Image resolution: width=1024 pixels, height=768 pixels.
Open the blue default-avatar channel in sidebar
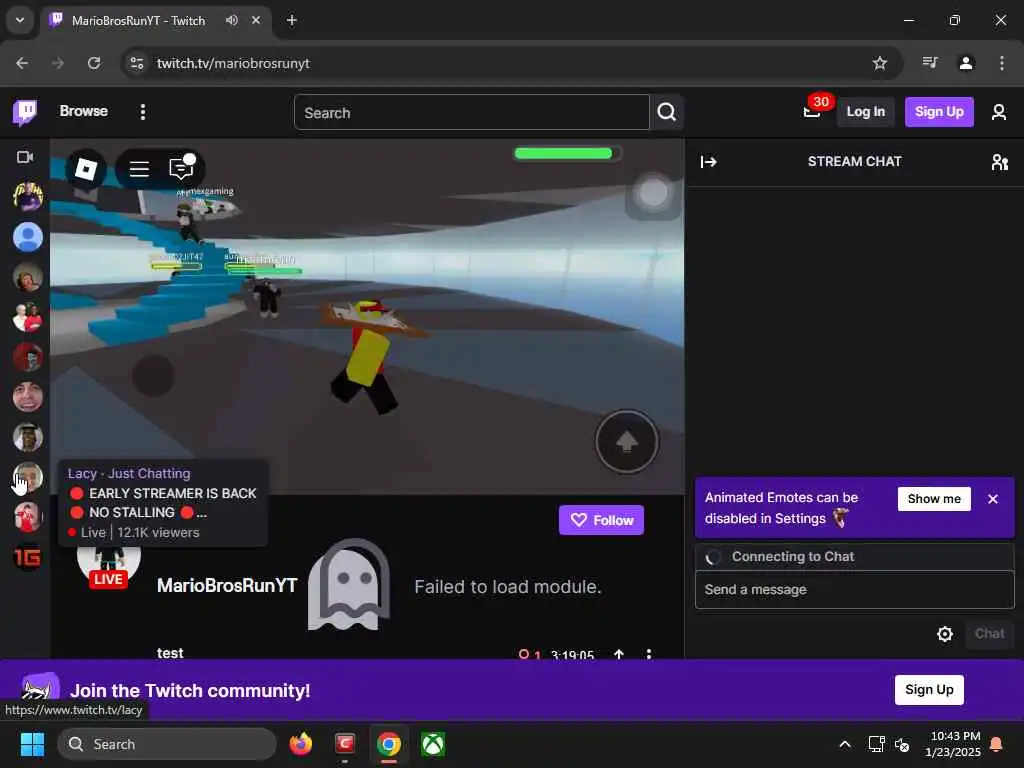coord(27,236)
